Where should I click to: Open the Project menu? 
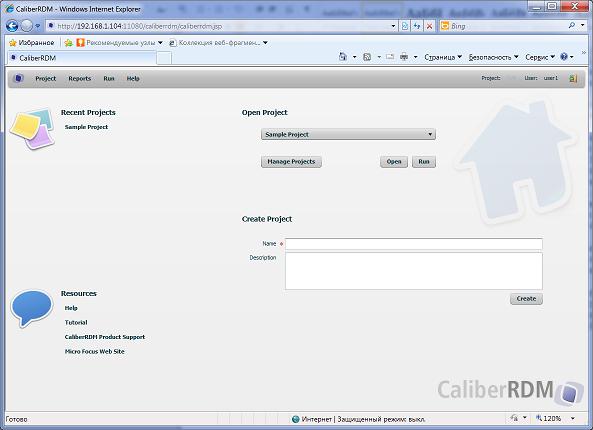(45, 78)
